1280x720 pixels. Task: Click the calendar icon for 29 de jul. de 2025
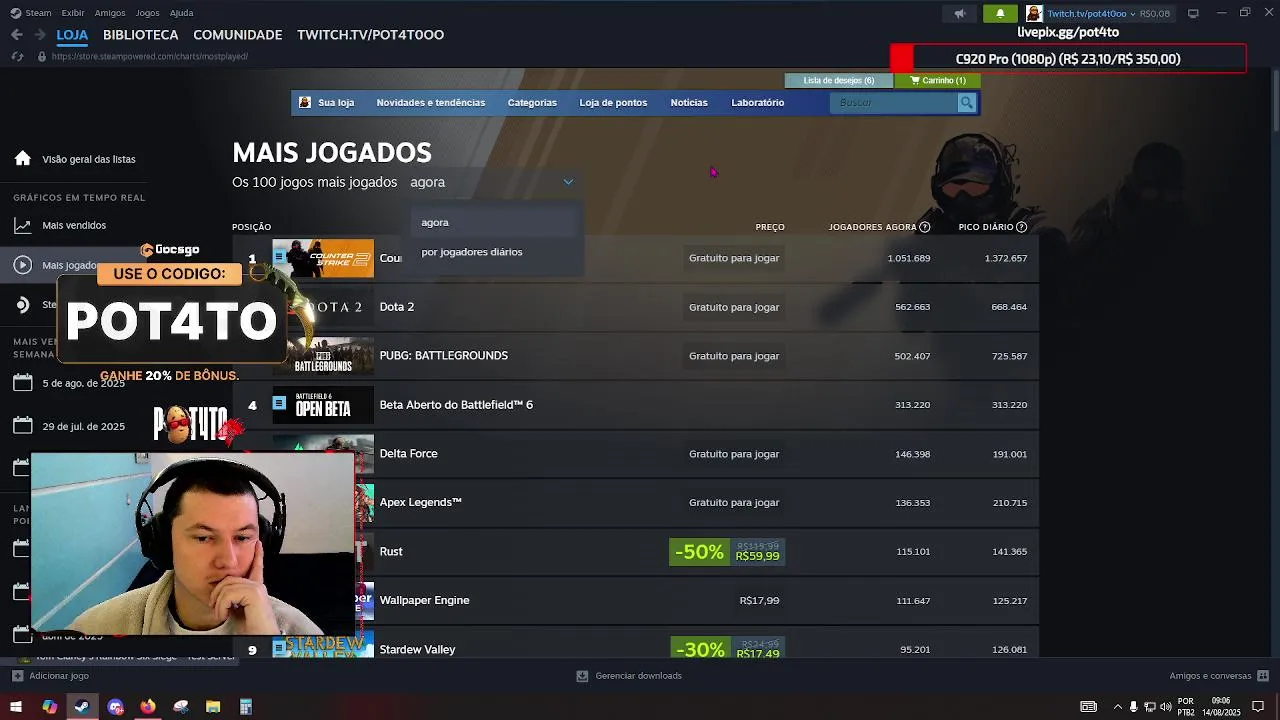23,426
